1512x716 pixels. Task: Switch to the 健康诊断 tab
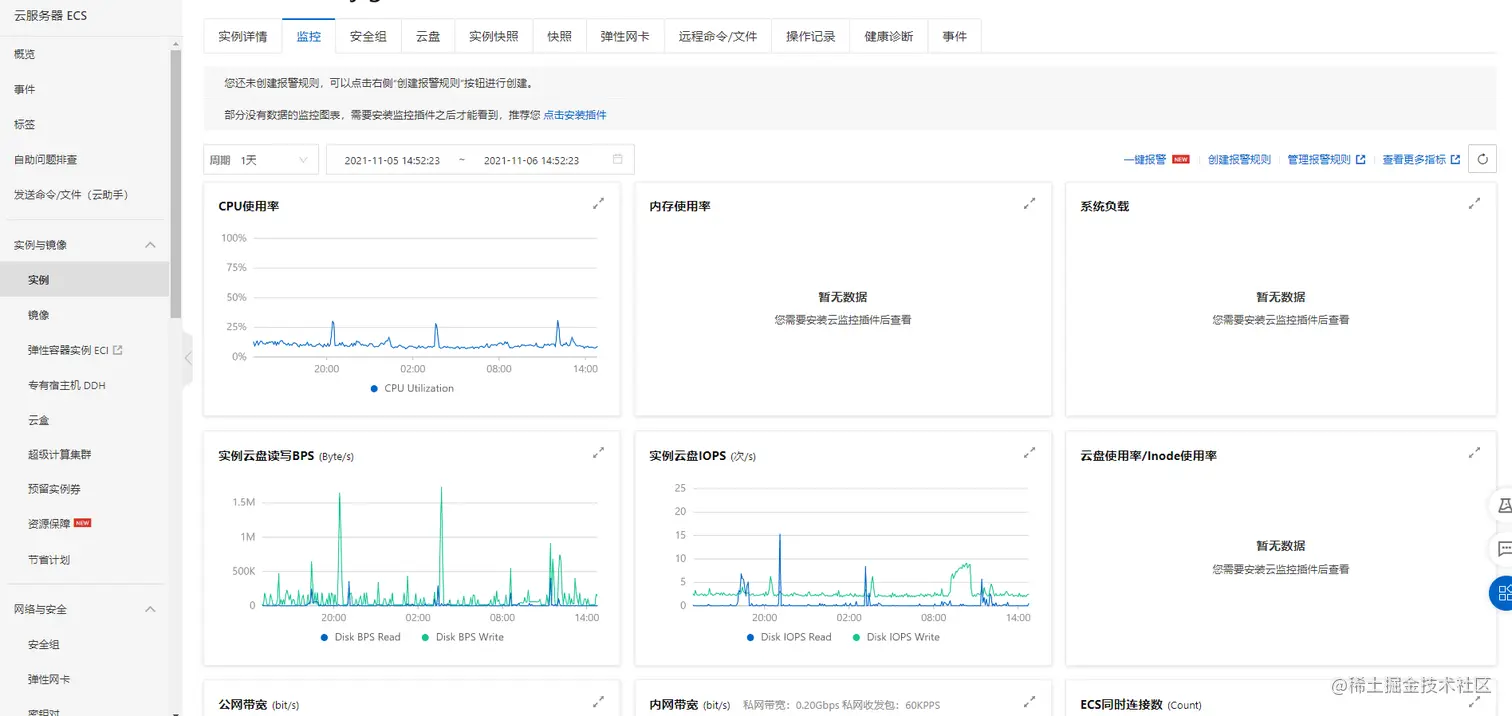coord(889,36)
